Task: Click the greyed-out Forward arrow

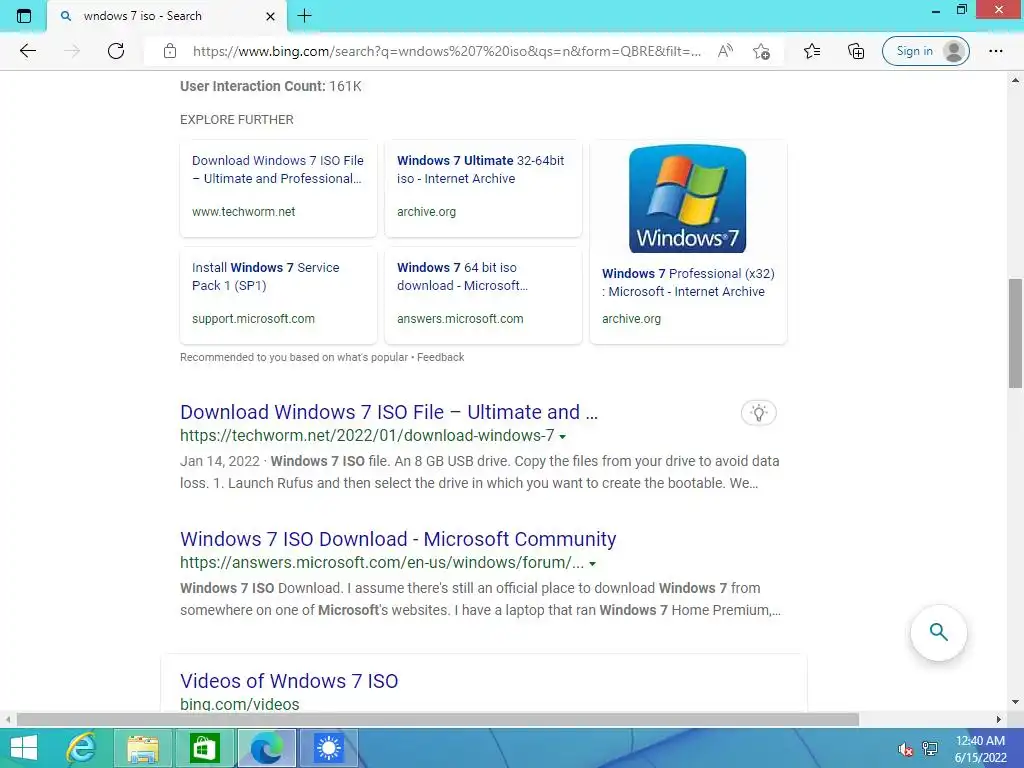Action: point(72,51)
